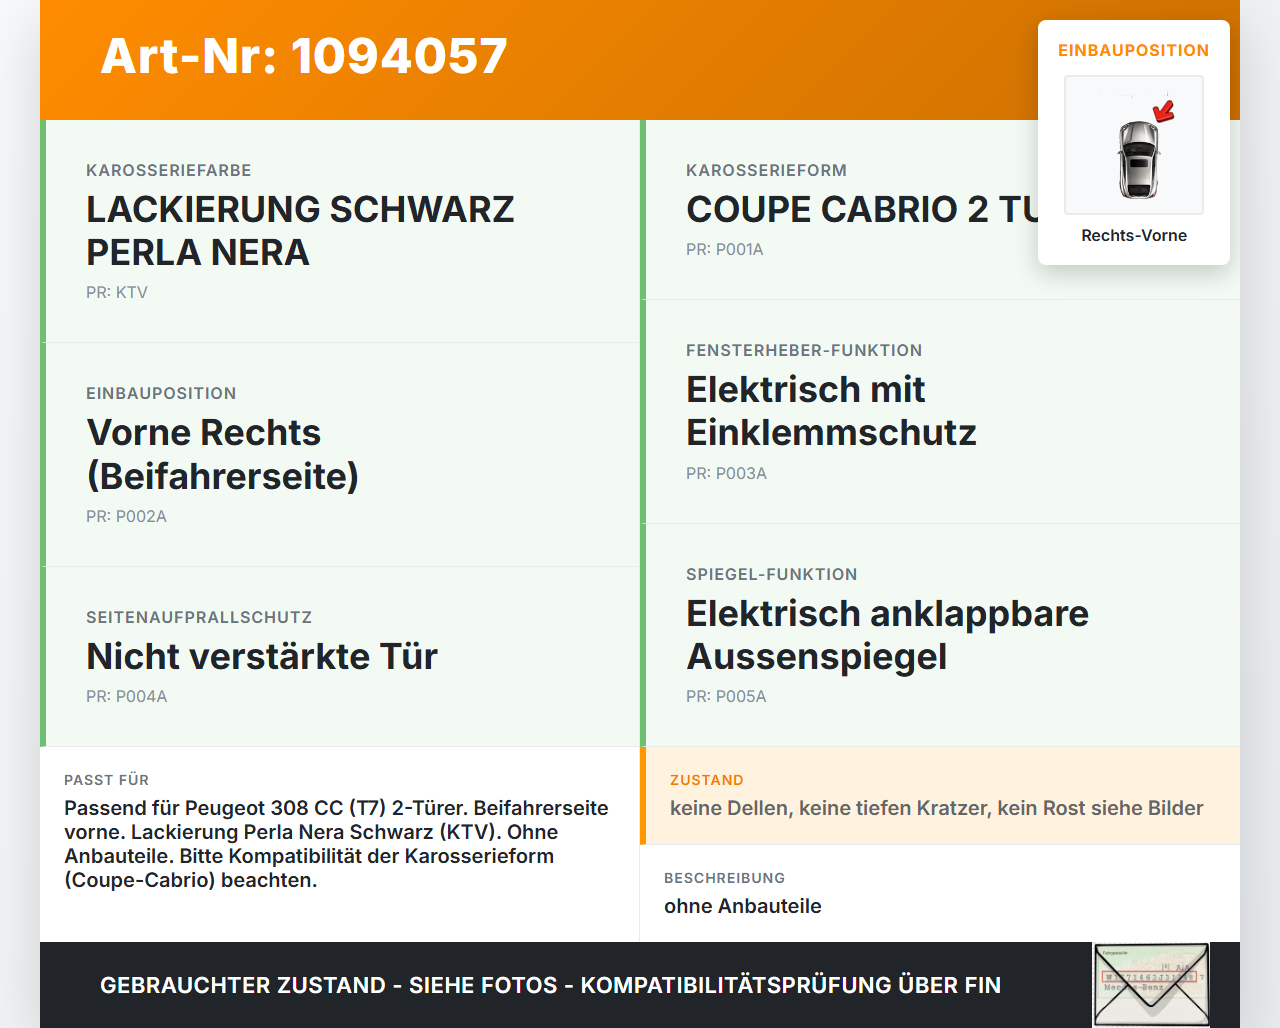Click the COUPE CABRIO 2 value
Viewport: 1280px width, 1028px height.
862,209
